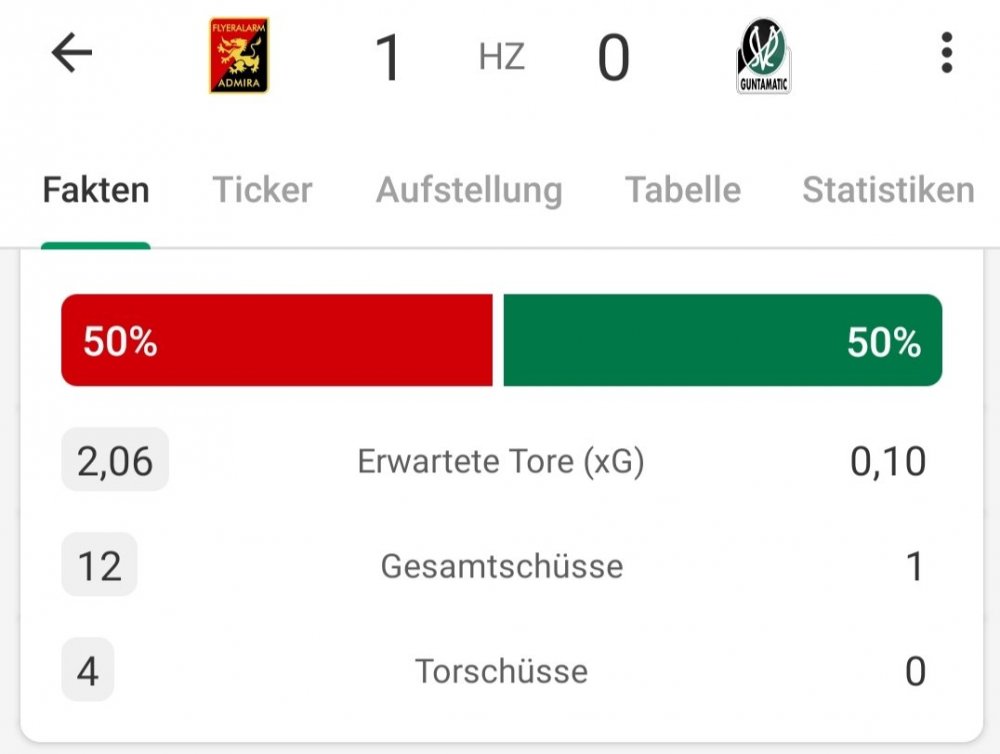
Task: Open the Statistiken tab
Action: [888, 189]
